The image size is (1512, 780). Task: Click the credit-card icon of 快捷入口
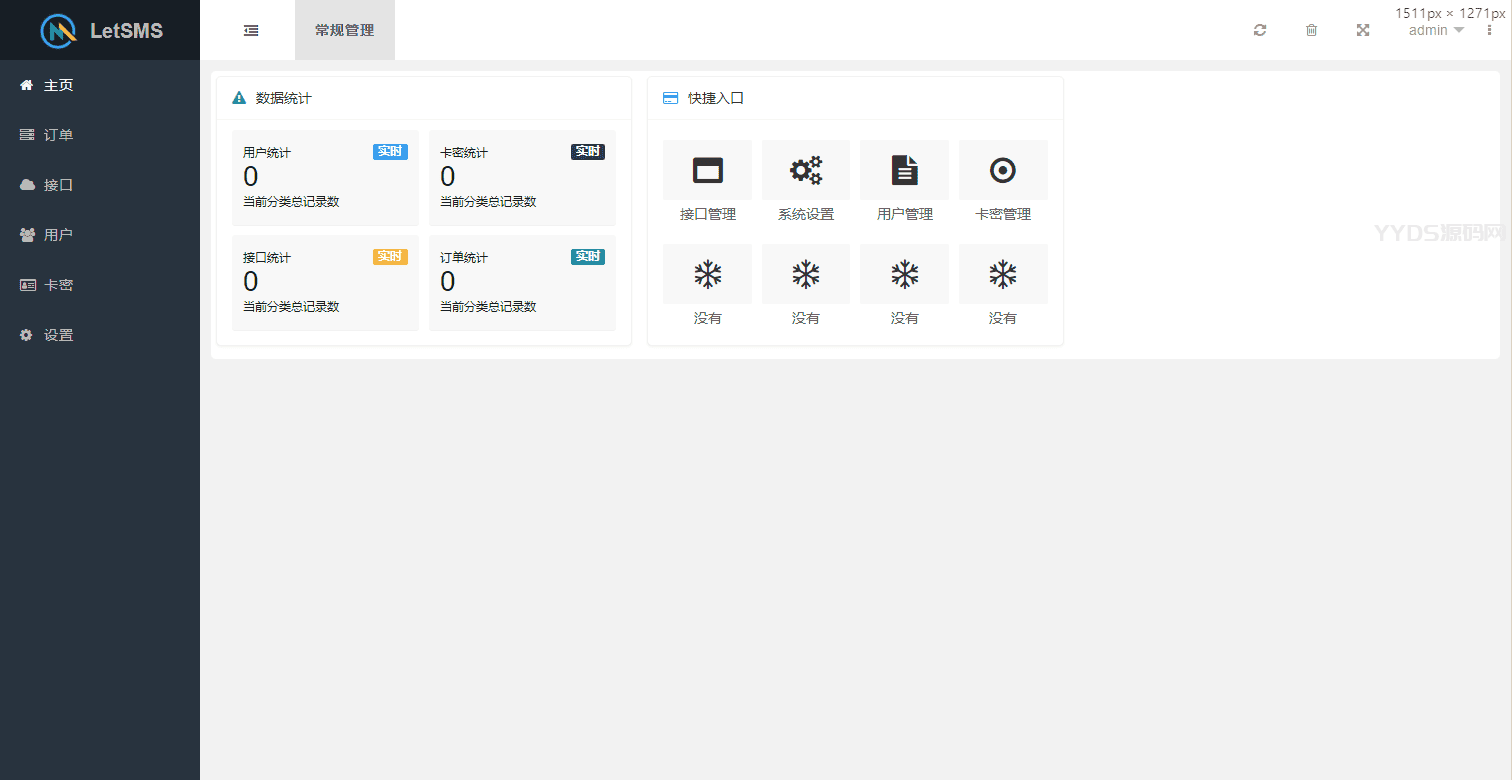pos(670,98)
